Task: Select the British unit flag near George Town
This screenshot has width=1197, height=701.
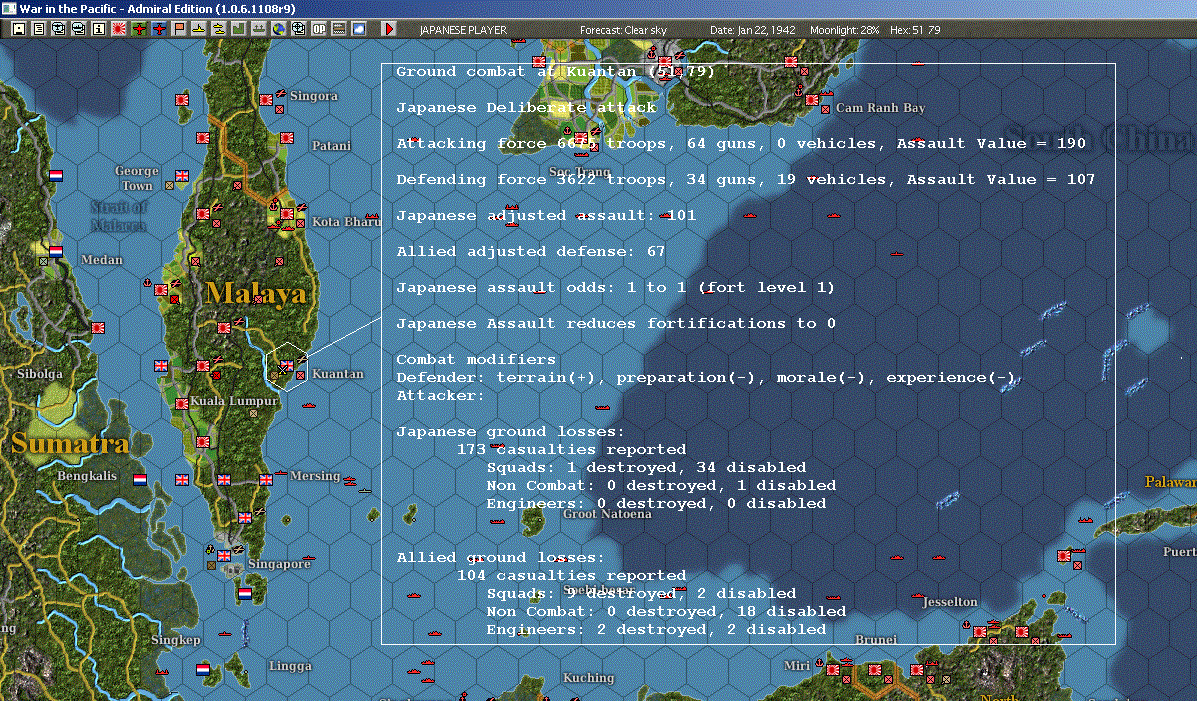Action: tap(182, 176)
